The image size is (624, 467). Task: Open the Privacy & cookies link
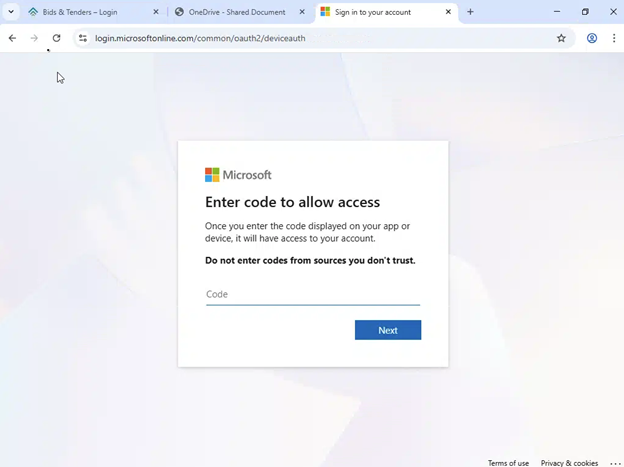point(569,463)
